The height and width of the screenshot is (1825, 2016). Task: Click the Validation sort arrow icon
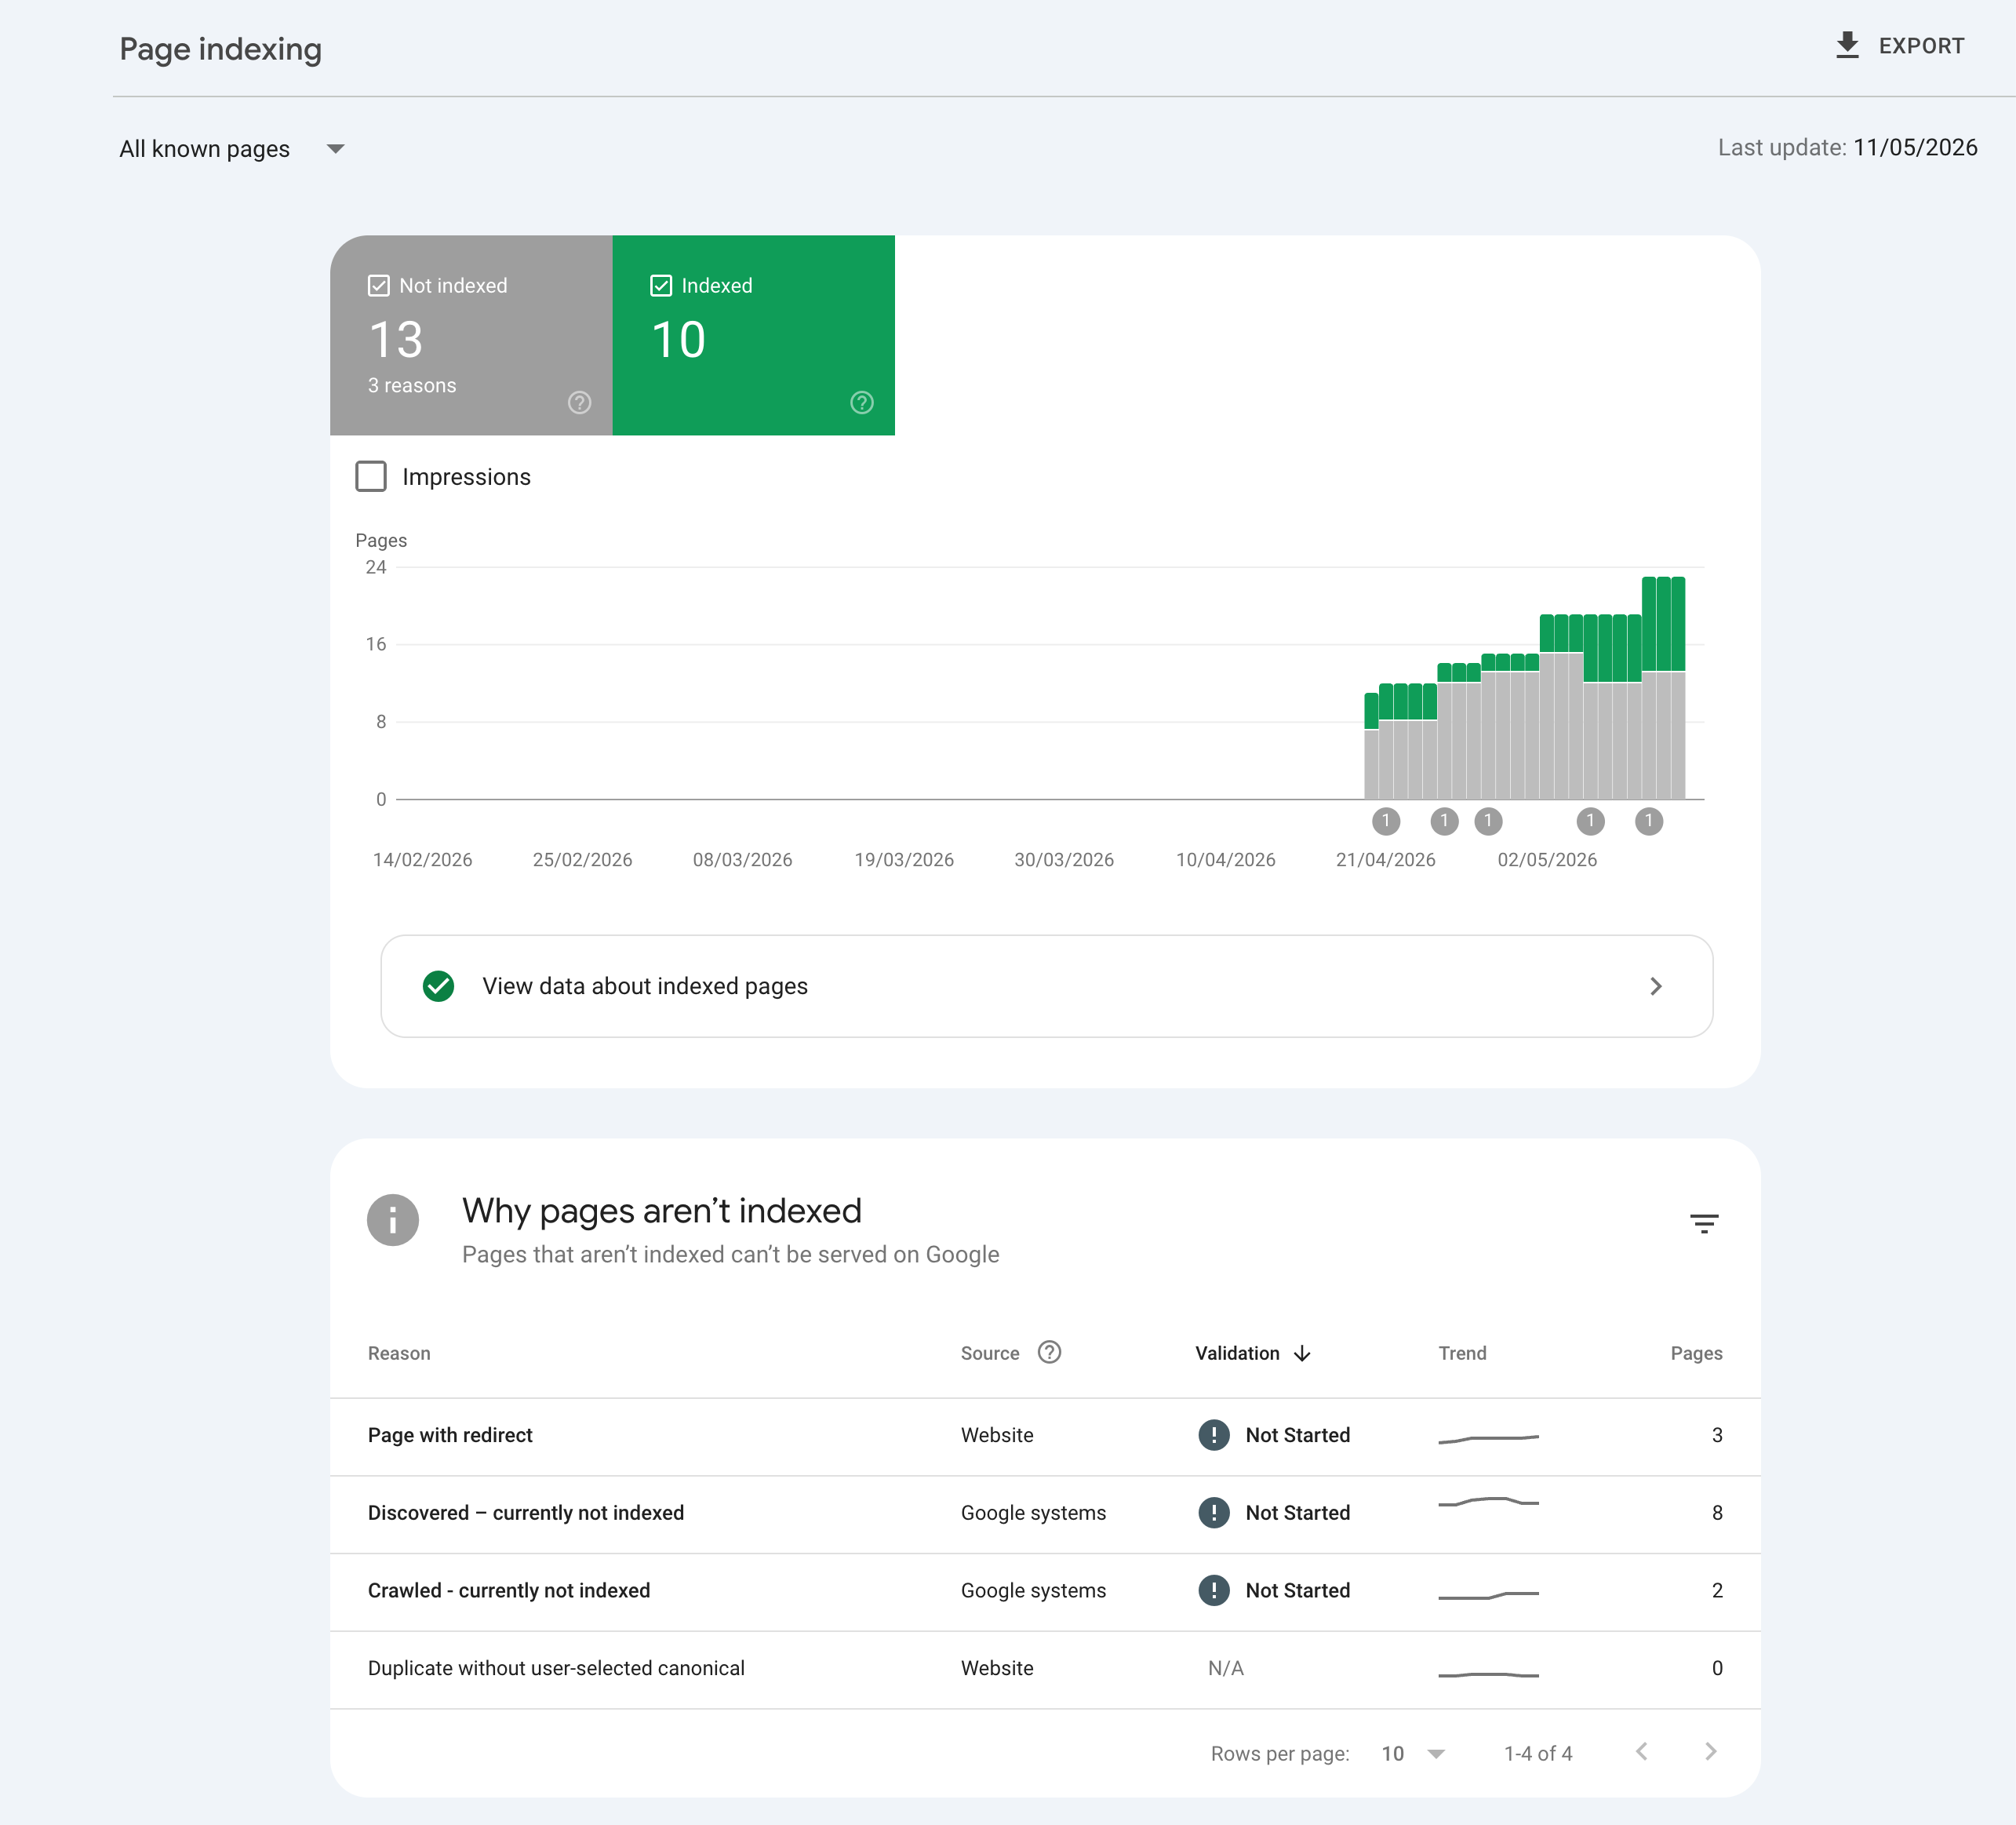[x=1302, y=1353]
